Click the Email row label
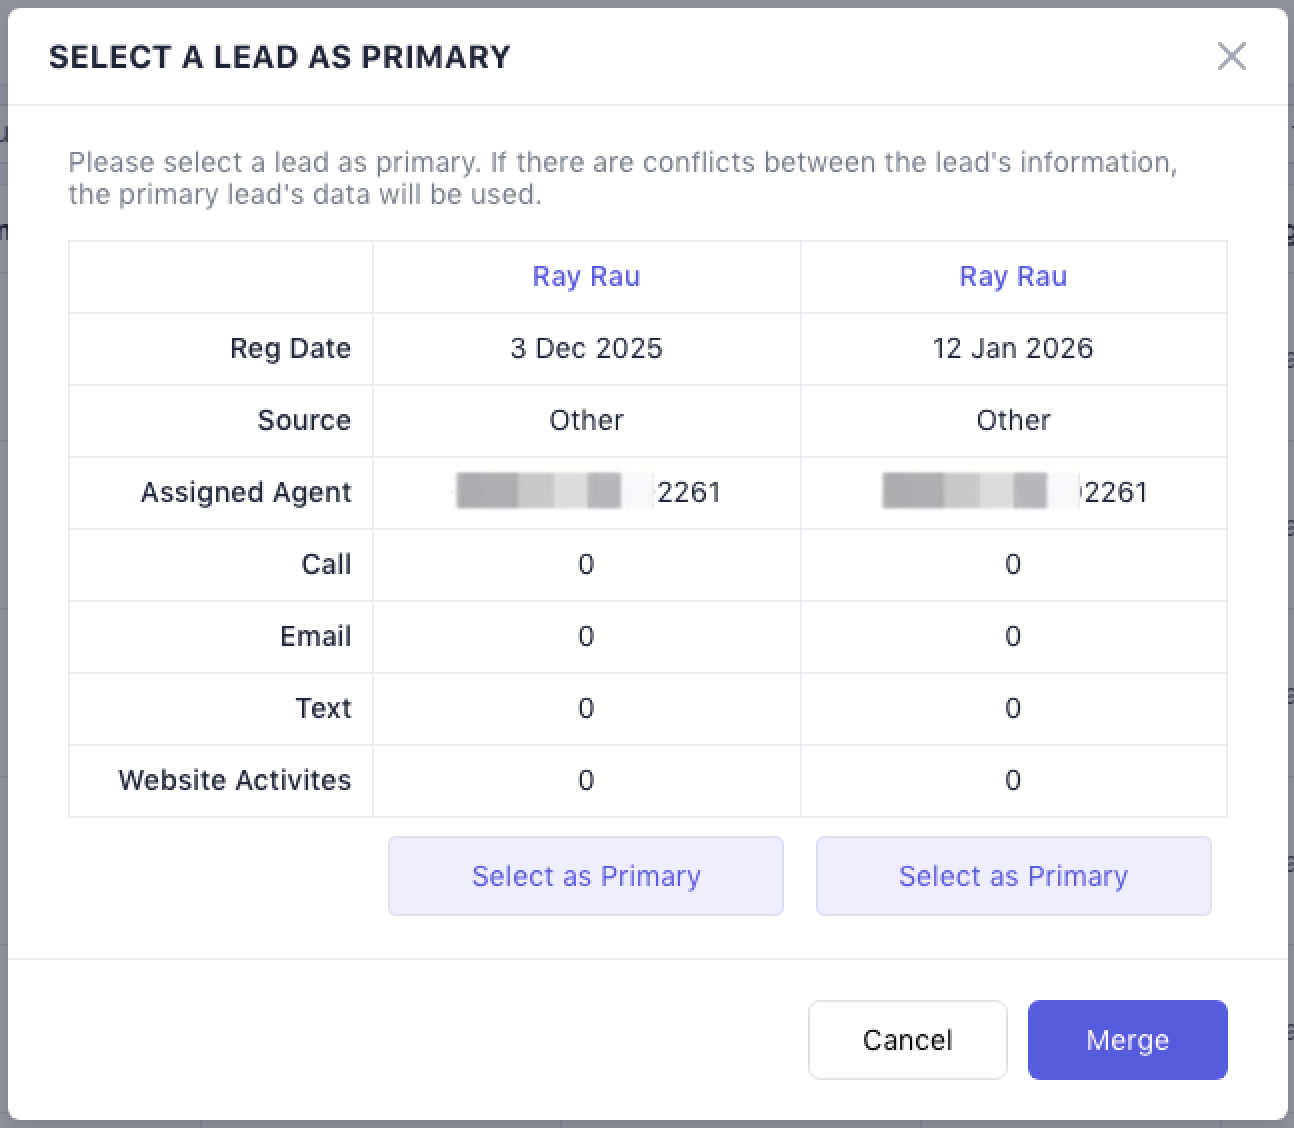The image size is (1294, 1128). click(315, 636)
